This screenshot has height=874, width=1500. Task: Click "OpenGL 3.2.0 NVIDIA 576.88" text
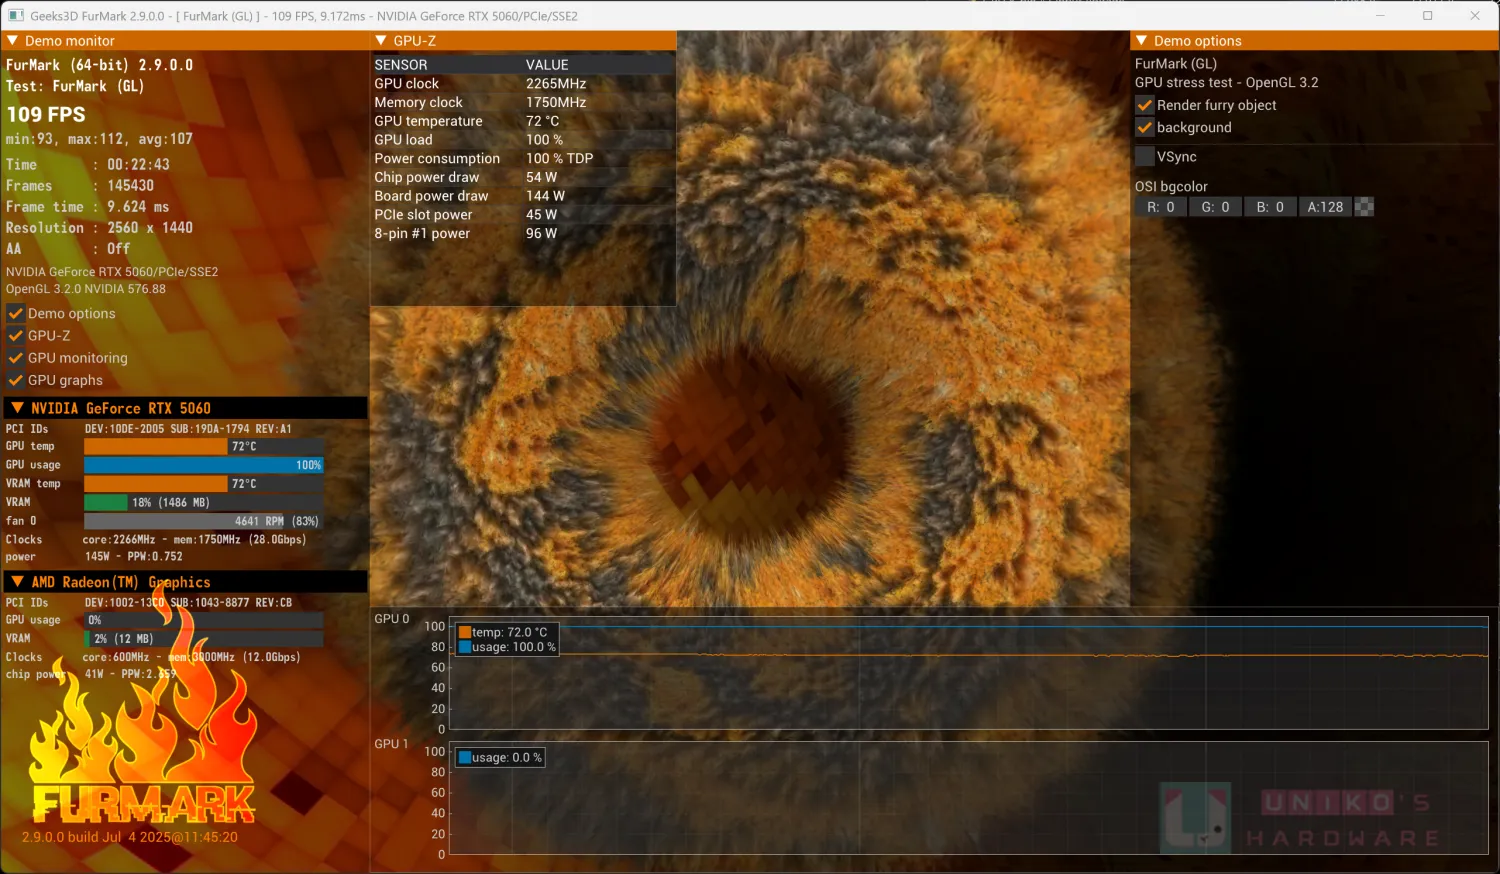[86, 289]
